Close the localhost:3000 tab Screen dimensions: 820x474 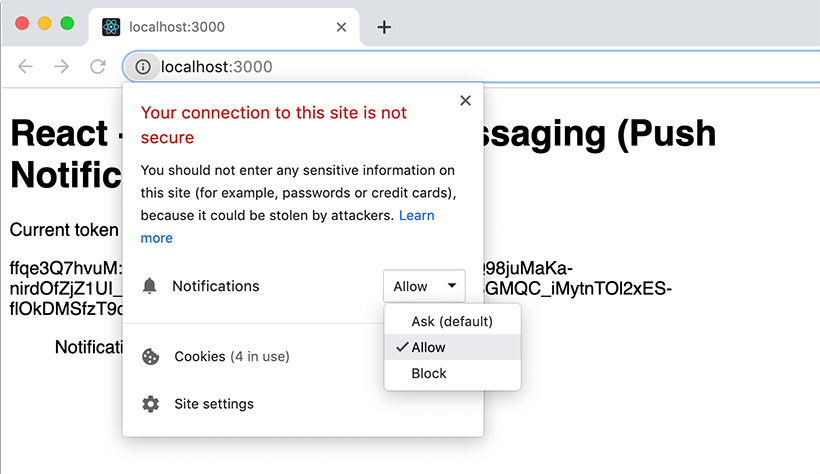click(x=342, y=27)
